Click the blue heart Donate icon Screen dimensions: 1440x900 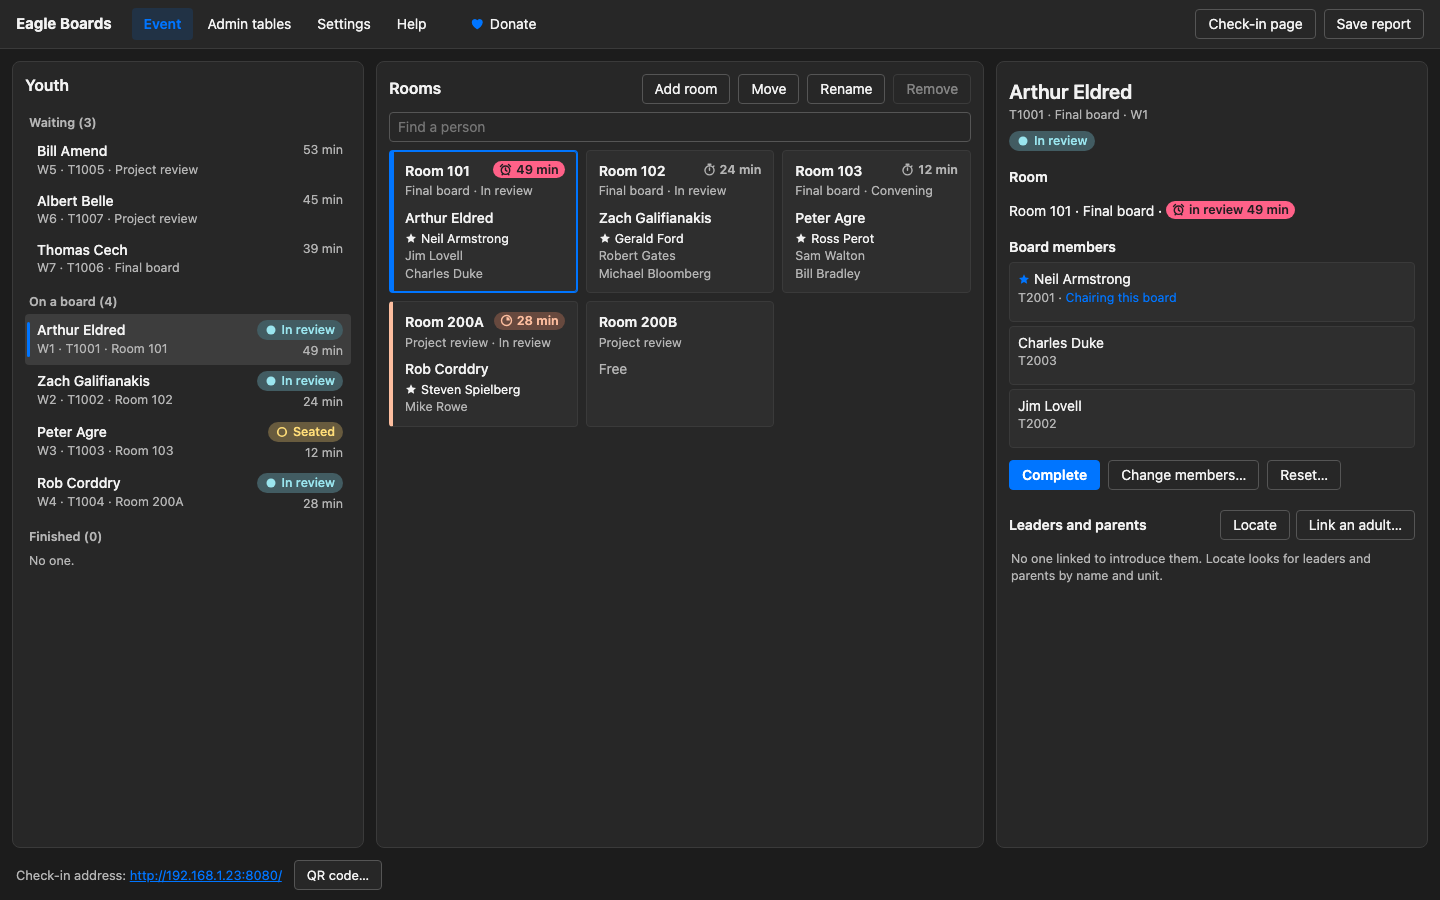point(477,24)
